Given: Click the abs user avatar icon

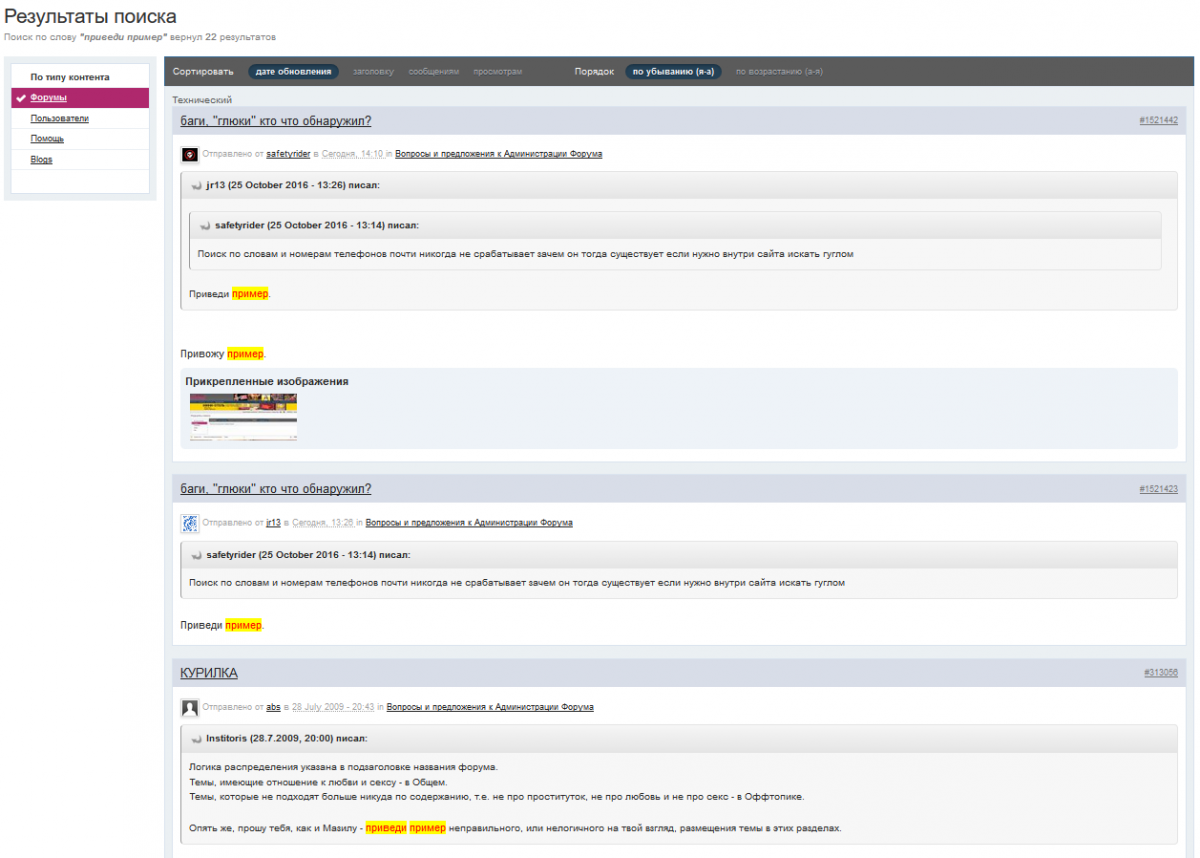Looking at the screenshot, I should click(x=190, y=708).
